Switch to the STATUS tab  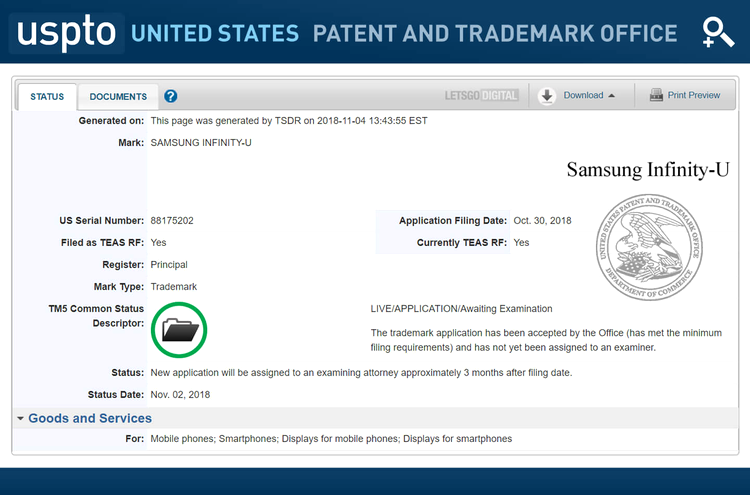[47, 97]
